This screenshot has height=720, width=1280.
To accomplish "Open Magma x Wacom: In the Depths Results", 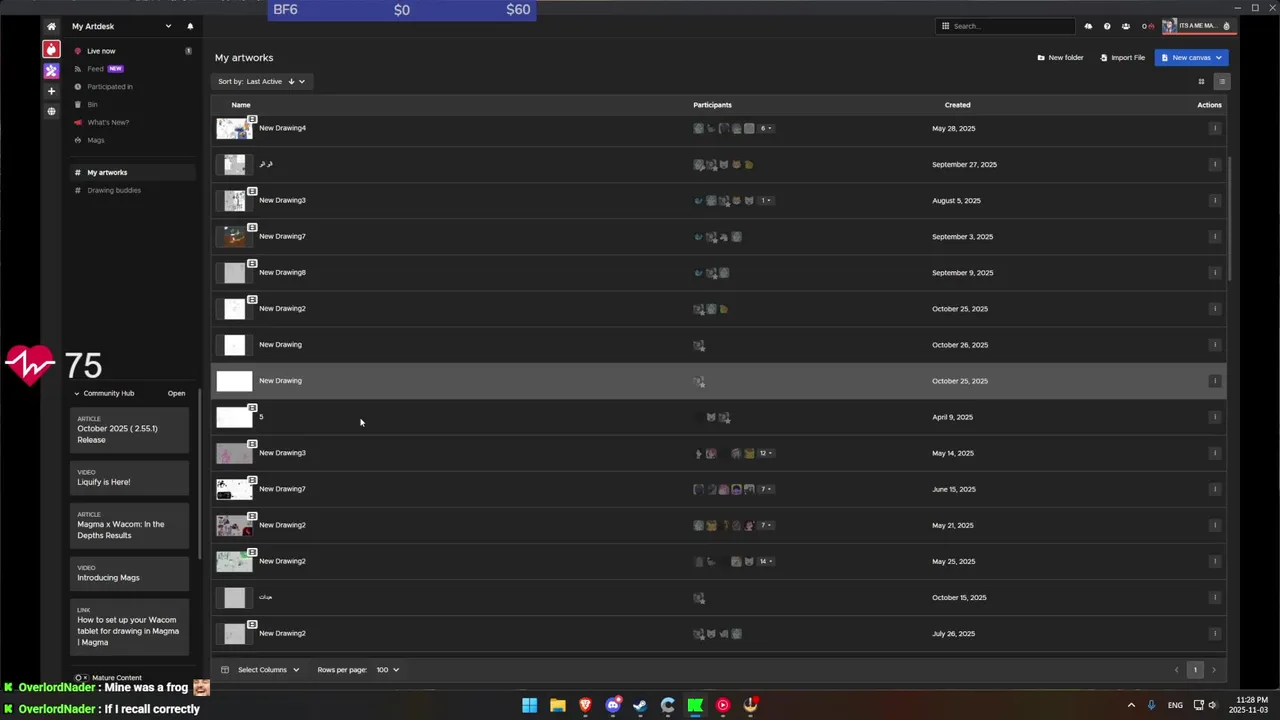I will [129, 525].
